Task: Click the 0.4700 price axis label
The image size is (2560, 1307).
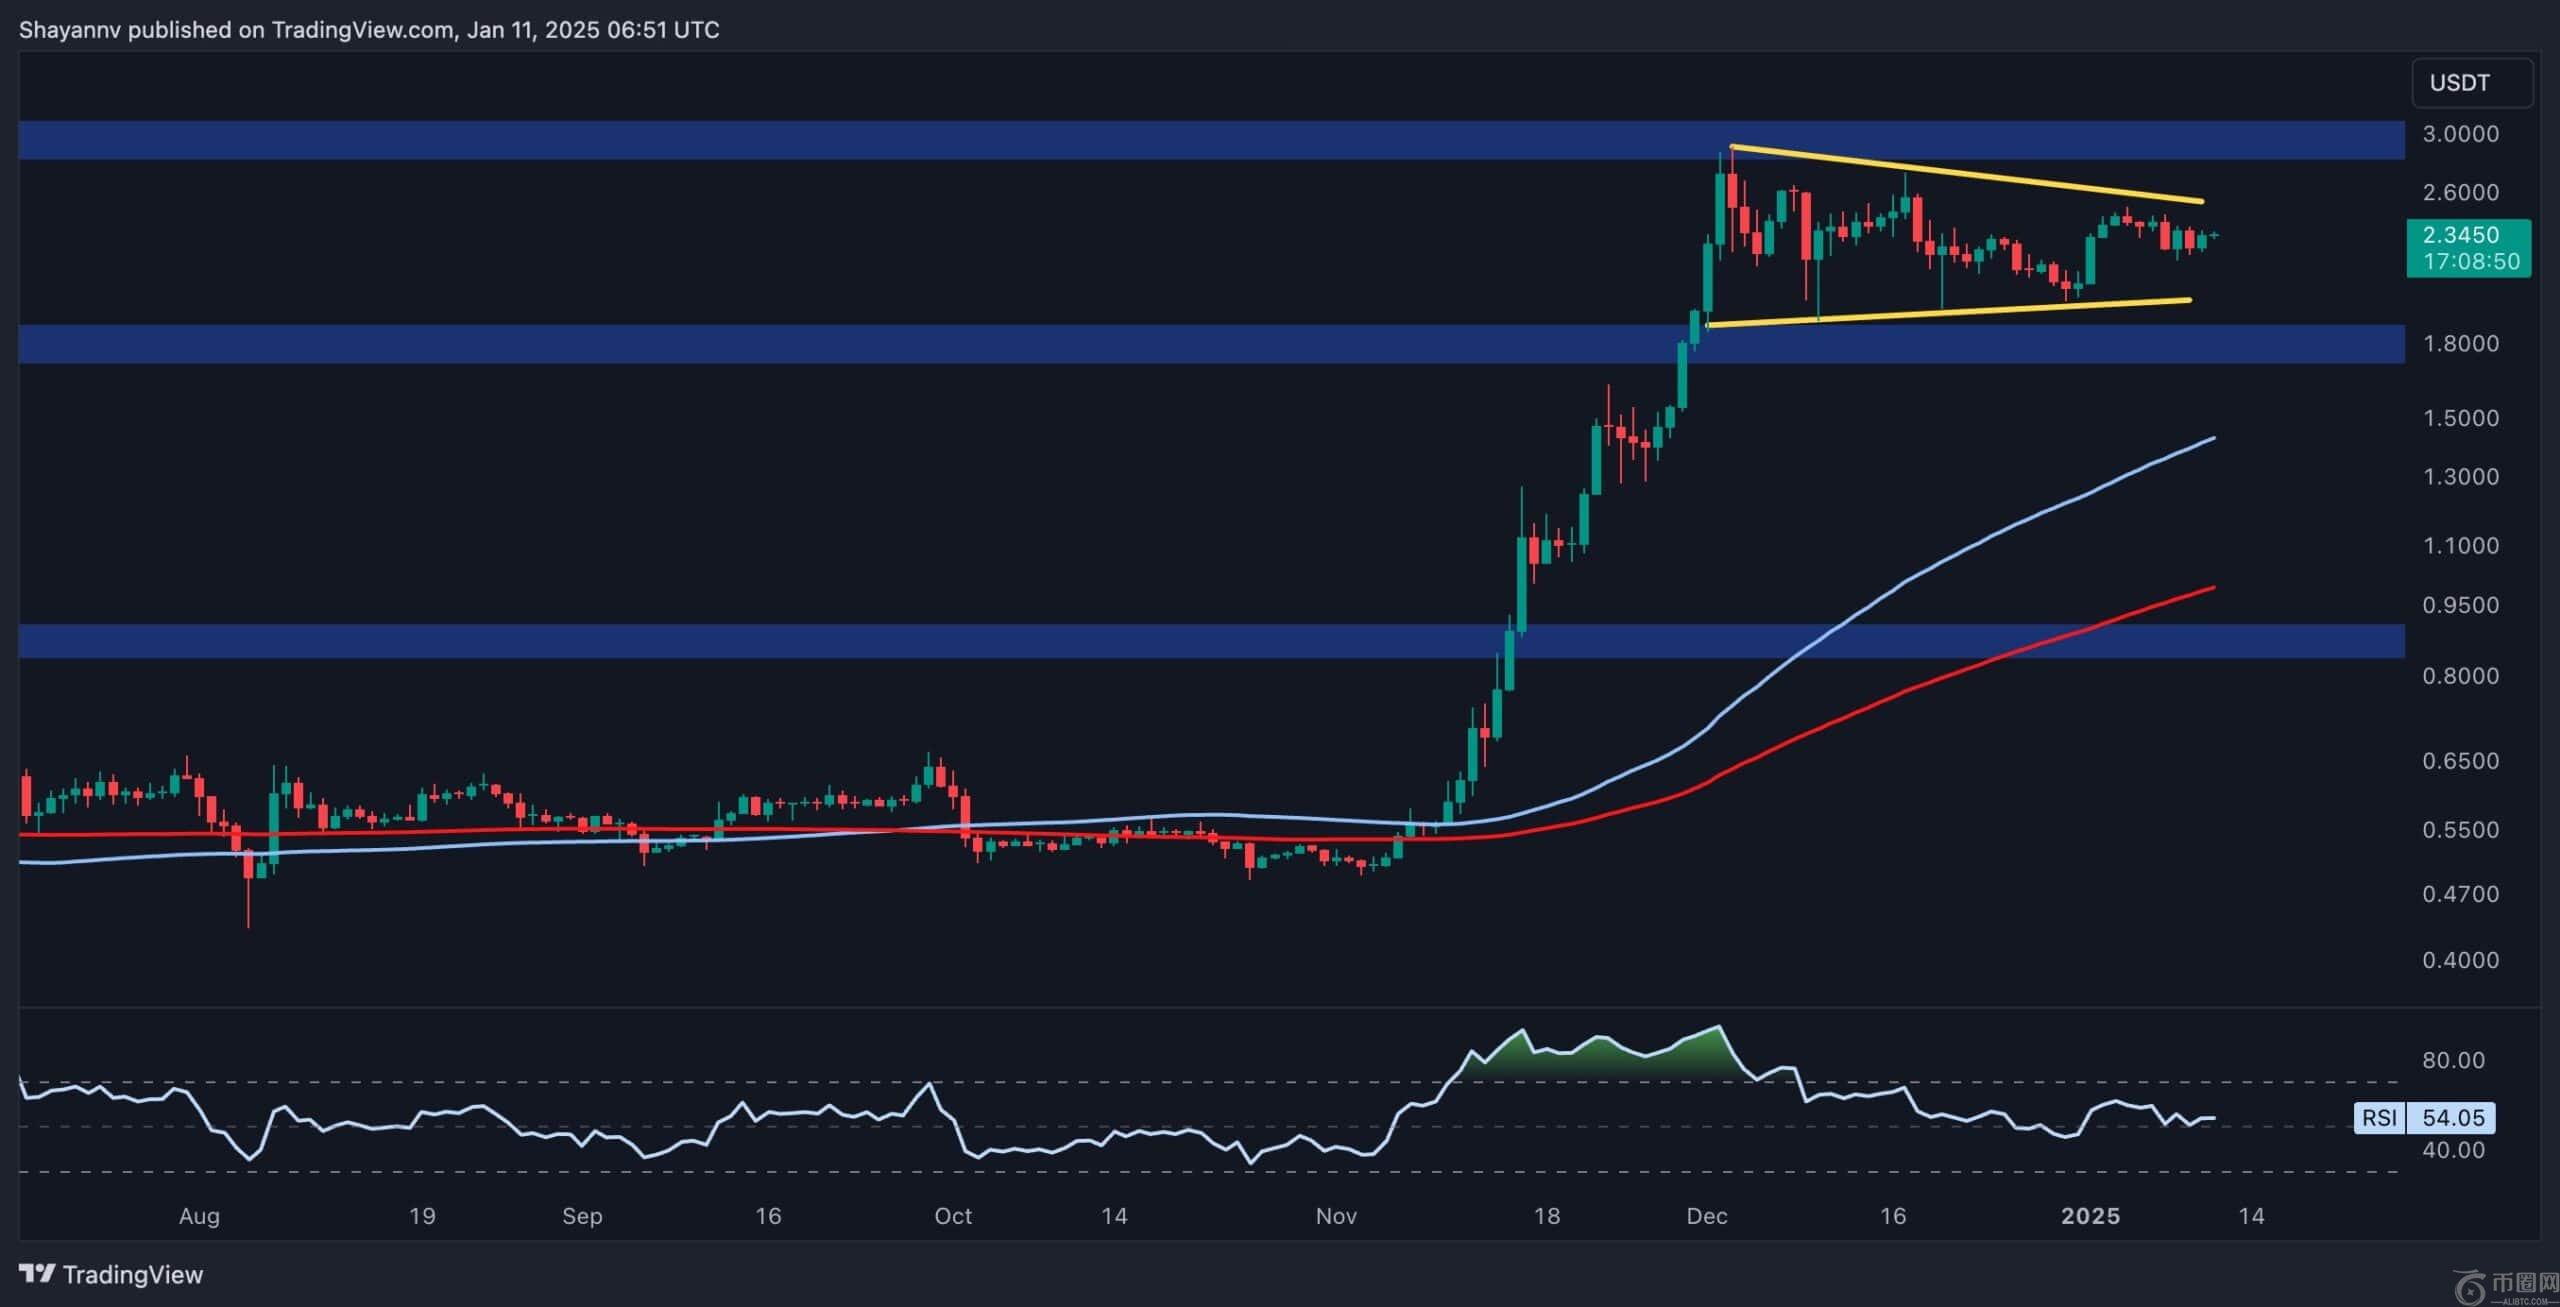Action: [2460, 894]
